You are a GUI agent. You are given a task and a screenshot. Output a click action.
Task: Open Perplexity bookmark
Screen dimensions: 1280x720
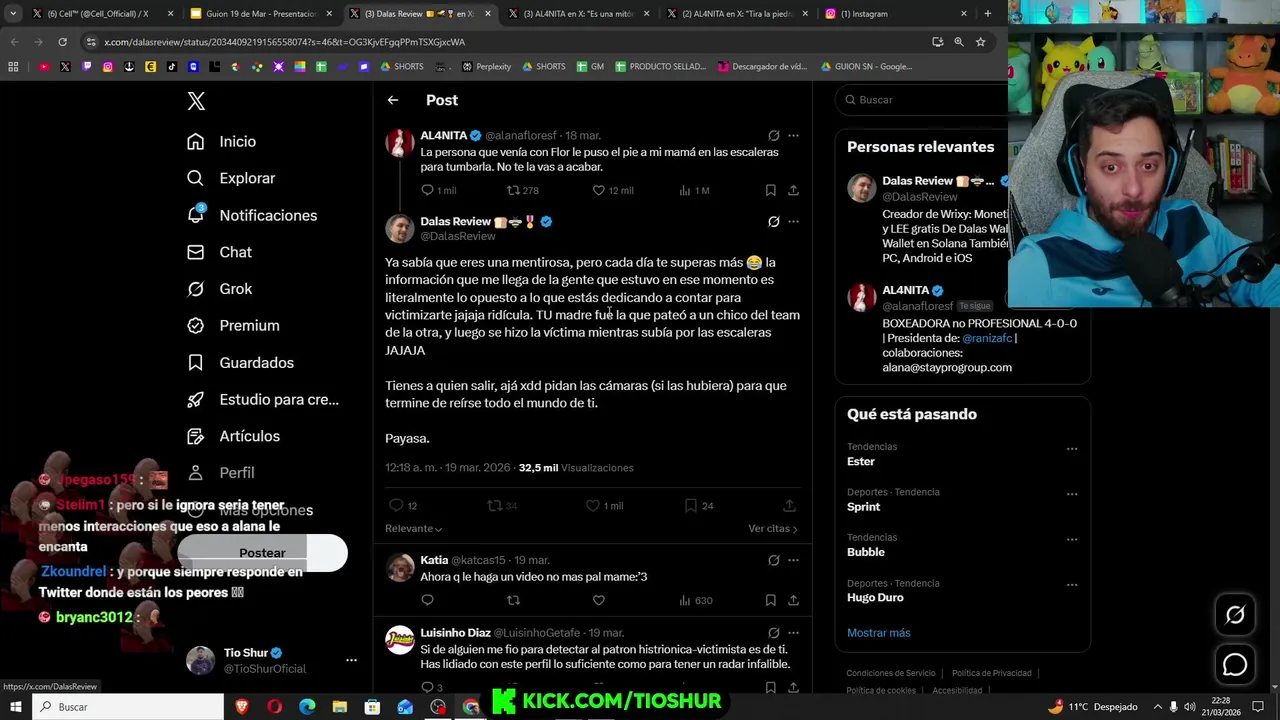(x=486, y=67)
